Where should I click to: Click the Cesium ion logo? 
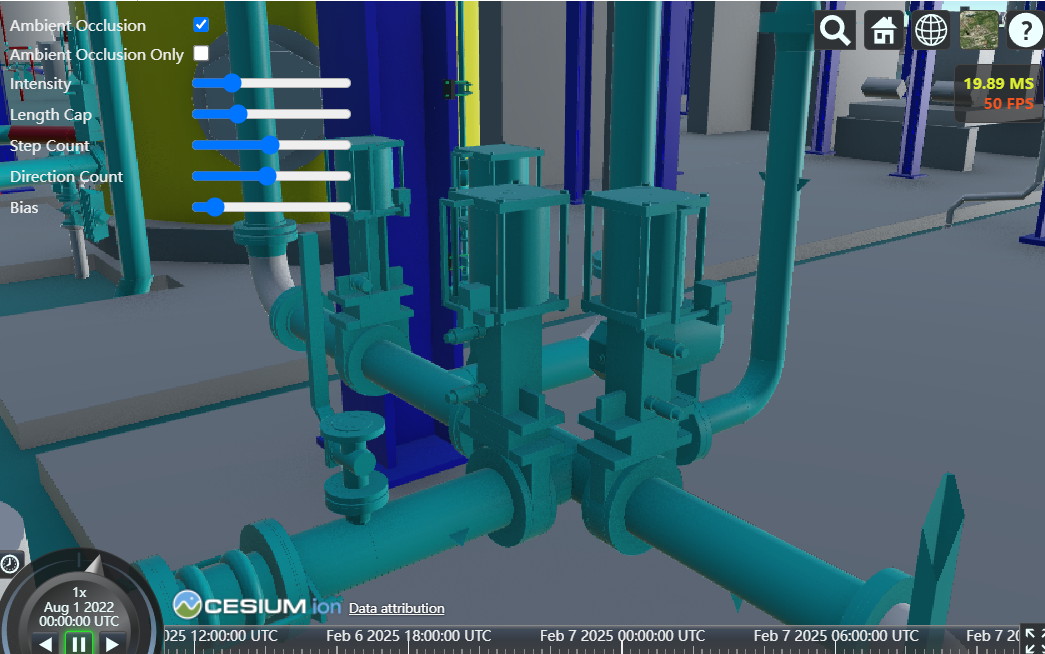[x=257, y=605]
